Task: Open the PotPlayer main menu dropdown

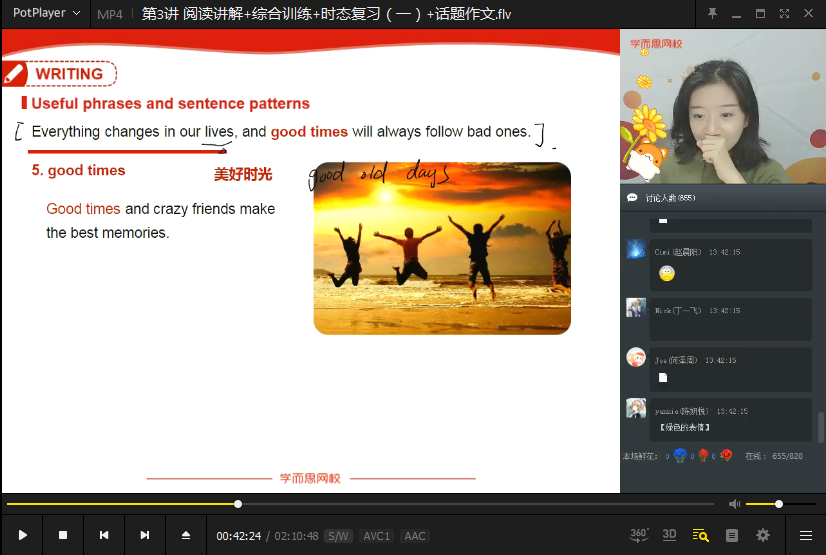Action: click(x=46, y=14)
